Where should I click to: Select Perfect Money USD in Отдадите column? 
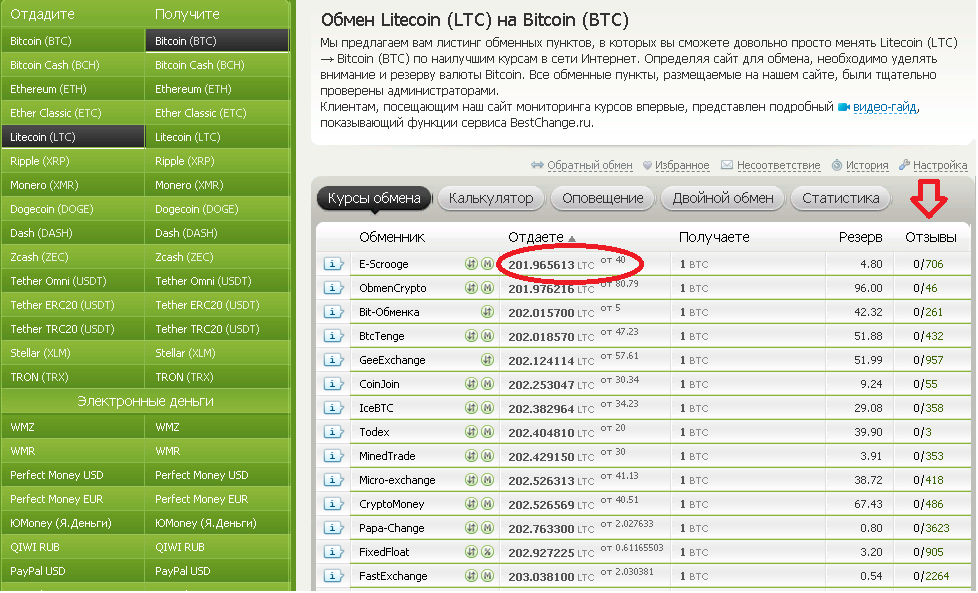pos(73,475)
